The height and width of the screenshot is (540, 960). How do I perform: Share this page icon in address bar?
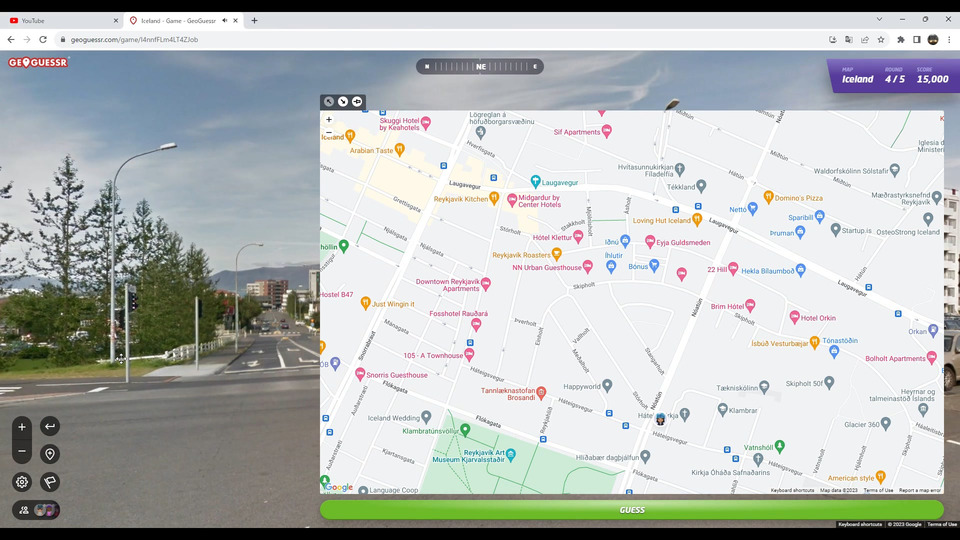(864, 39)
